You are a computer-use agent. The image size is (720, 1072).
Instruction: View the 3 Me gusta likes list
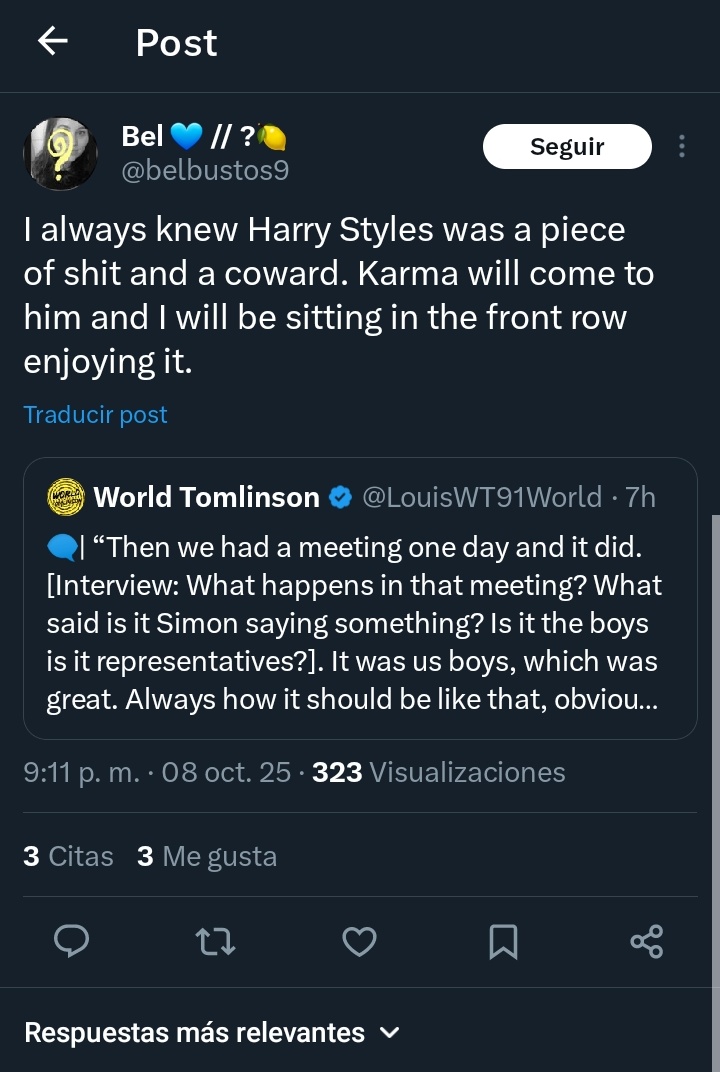[207, 856]
